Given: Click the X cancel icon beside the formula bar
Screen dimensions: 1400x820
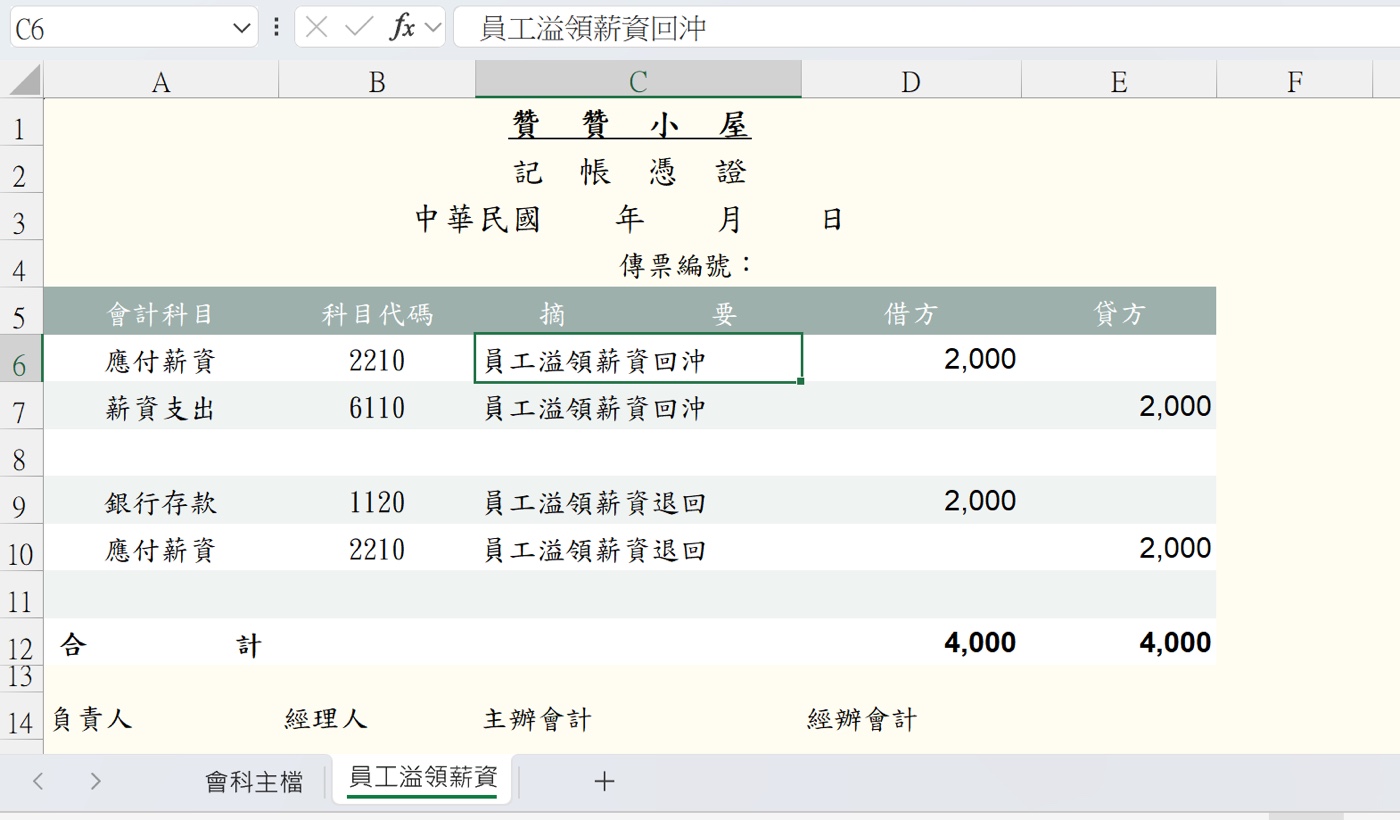Looking at the screenshot, I should point(317,27).
